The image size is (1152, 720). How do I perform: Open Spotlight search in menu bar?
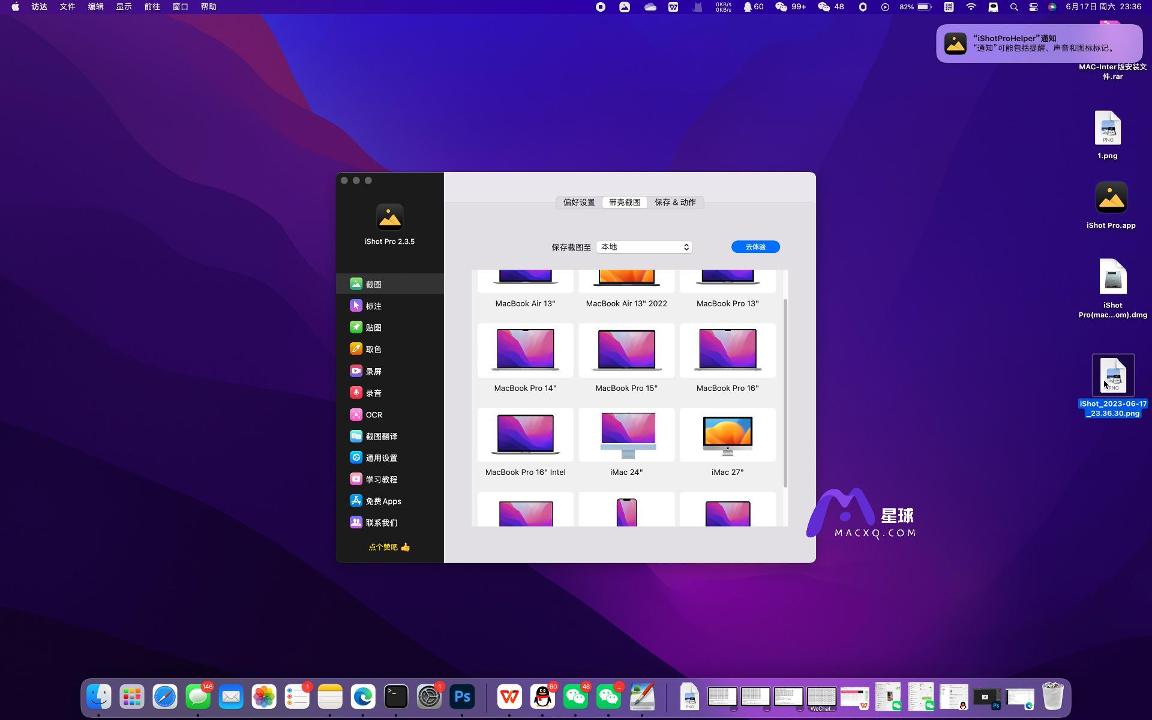1014,7
